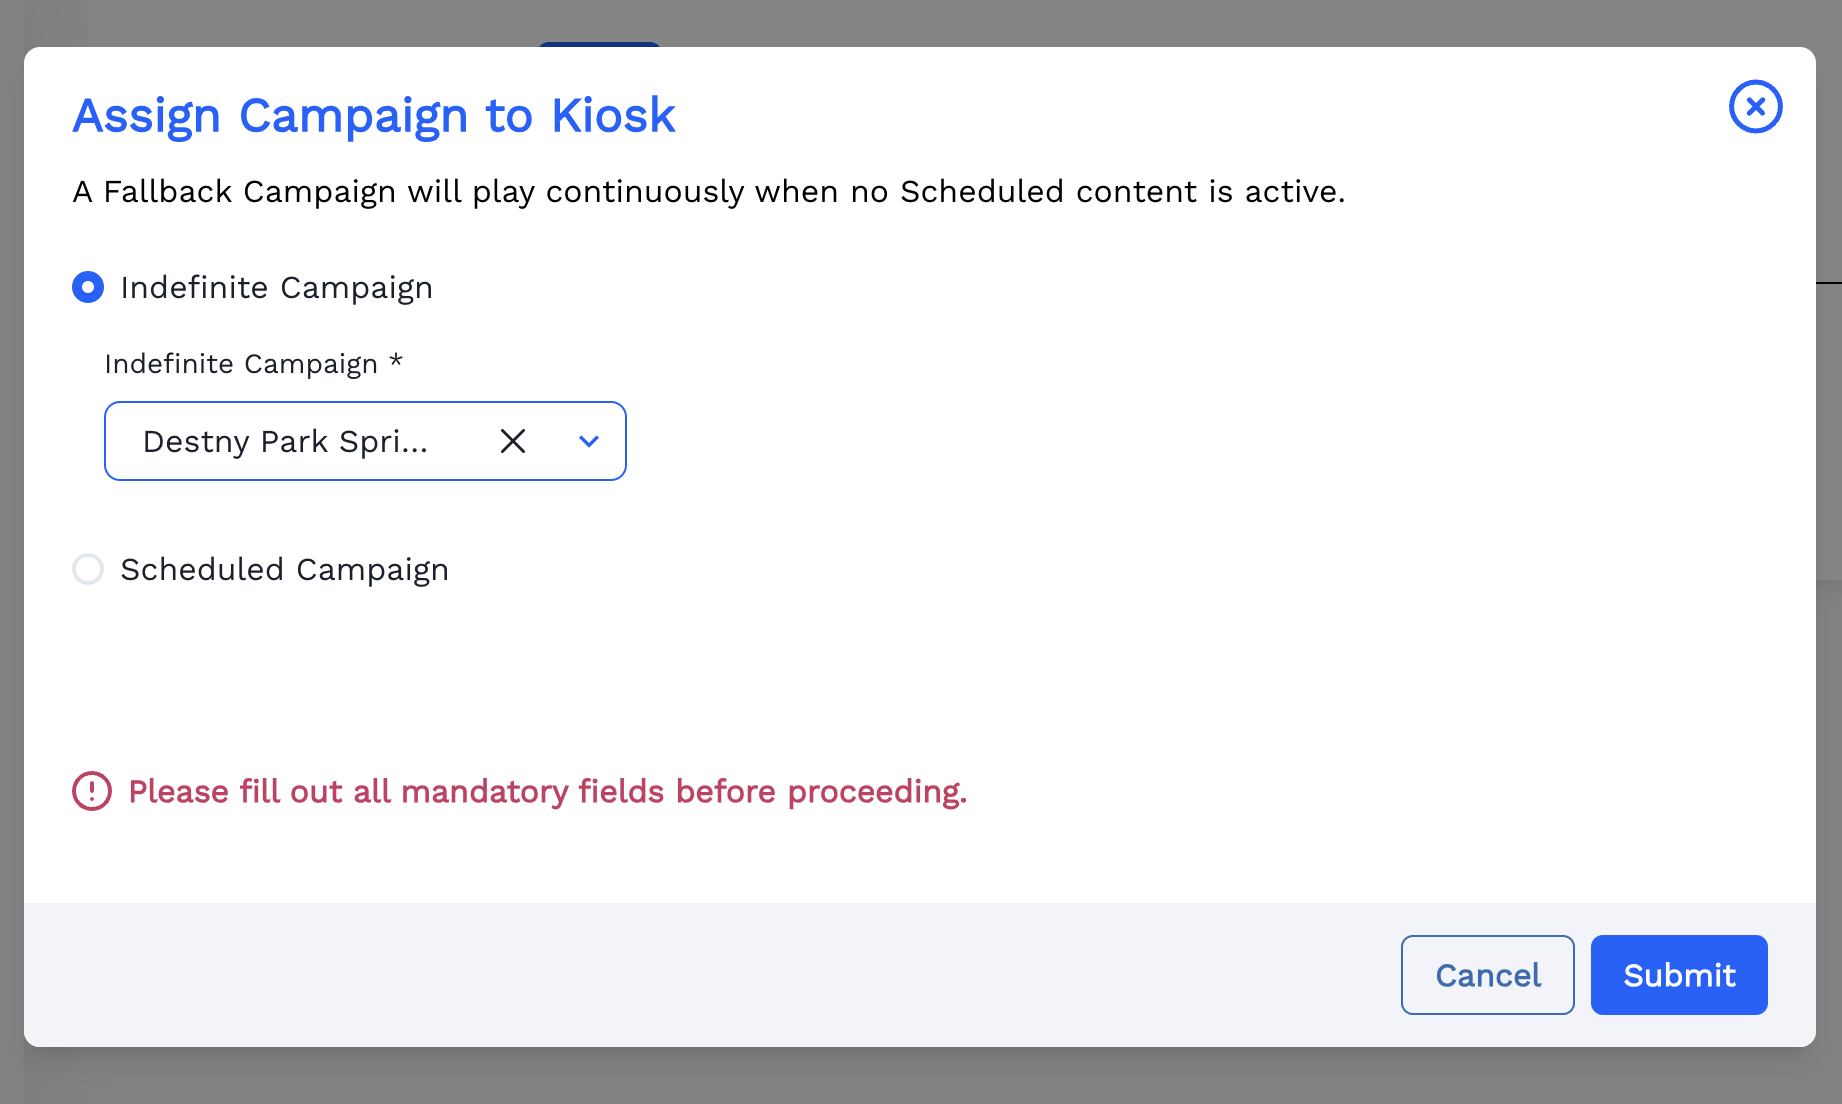The width and height of the screenshot is (1842, 1104).
Task: Select the Indefinite Campaign radio button
Action: (x=88, y=288)
